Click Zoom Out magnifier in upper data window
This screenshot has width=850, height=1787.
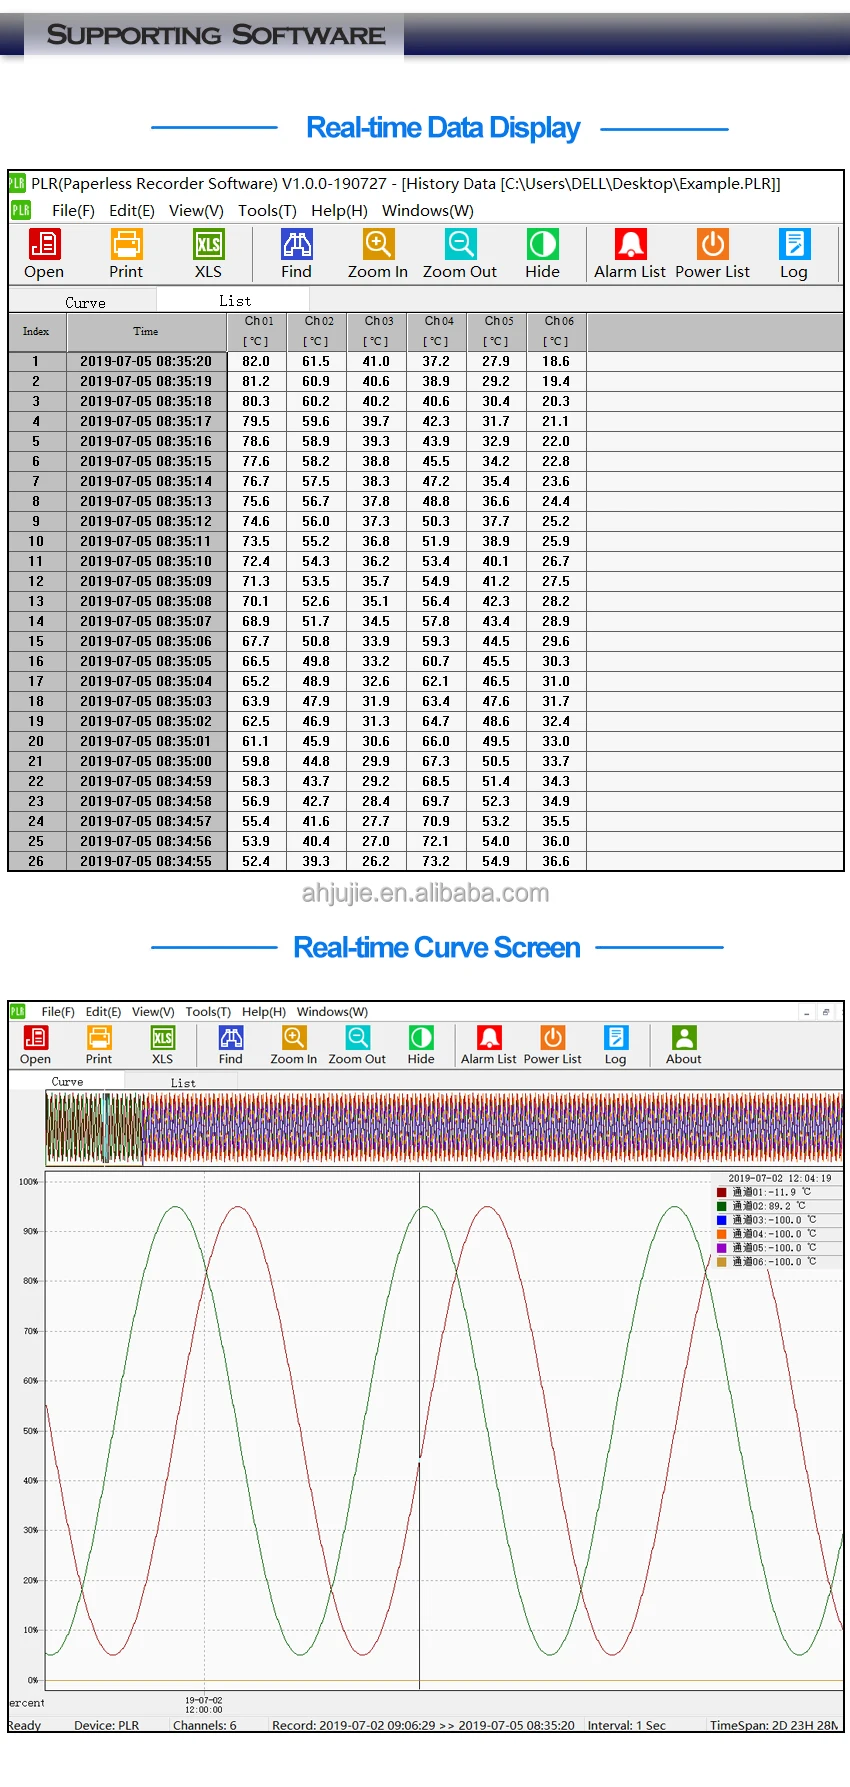pyautogui.click(x=460, y=245)
